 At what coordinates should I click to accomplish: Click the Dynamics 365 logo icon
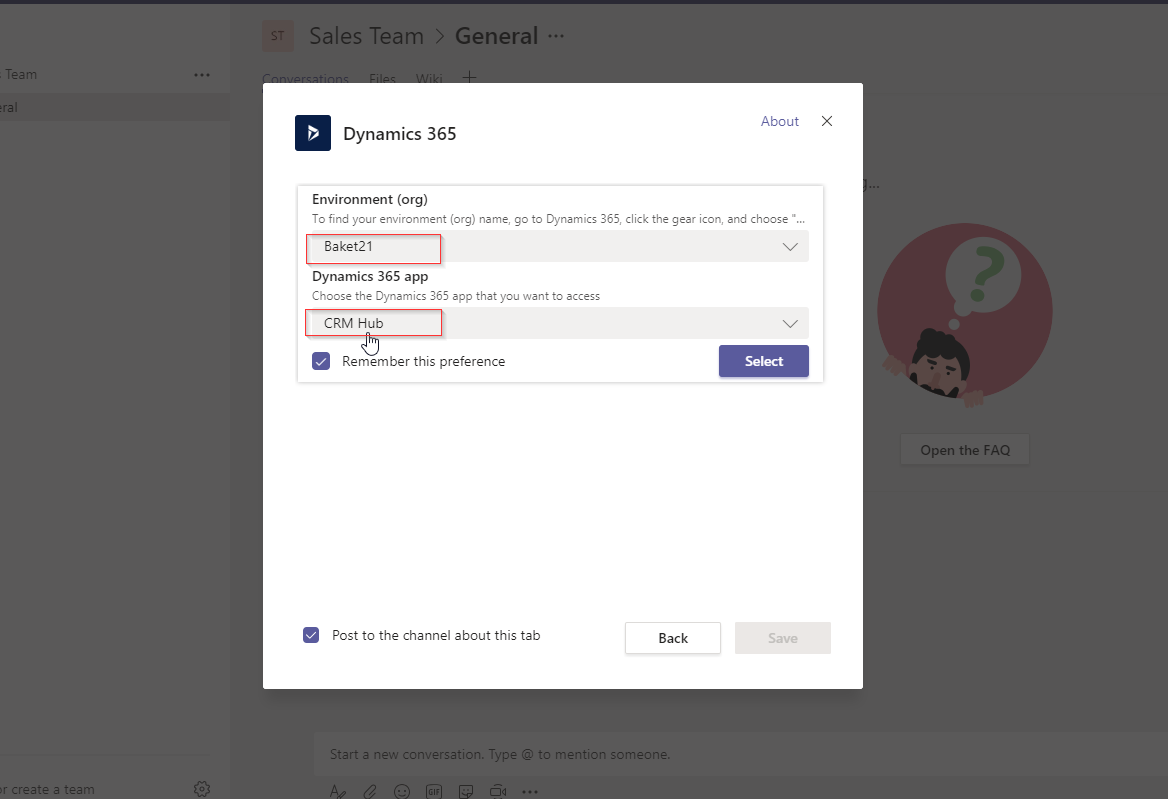pyautogui.click(x=313, y=133)
